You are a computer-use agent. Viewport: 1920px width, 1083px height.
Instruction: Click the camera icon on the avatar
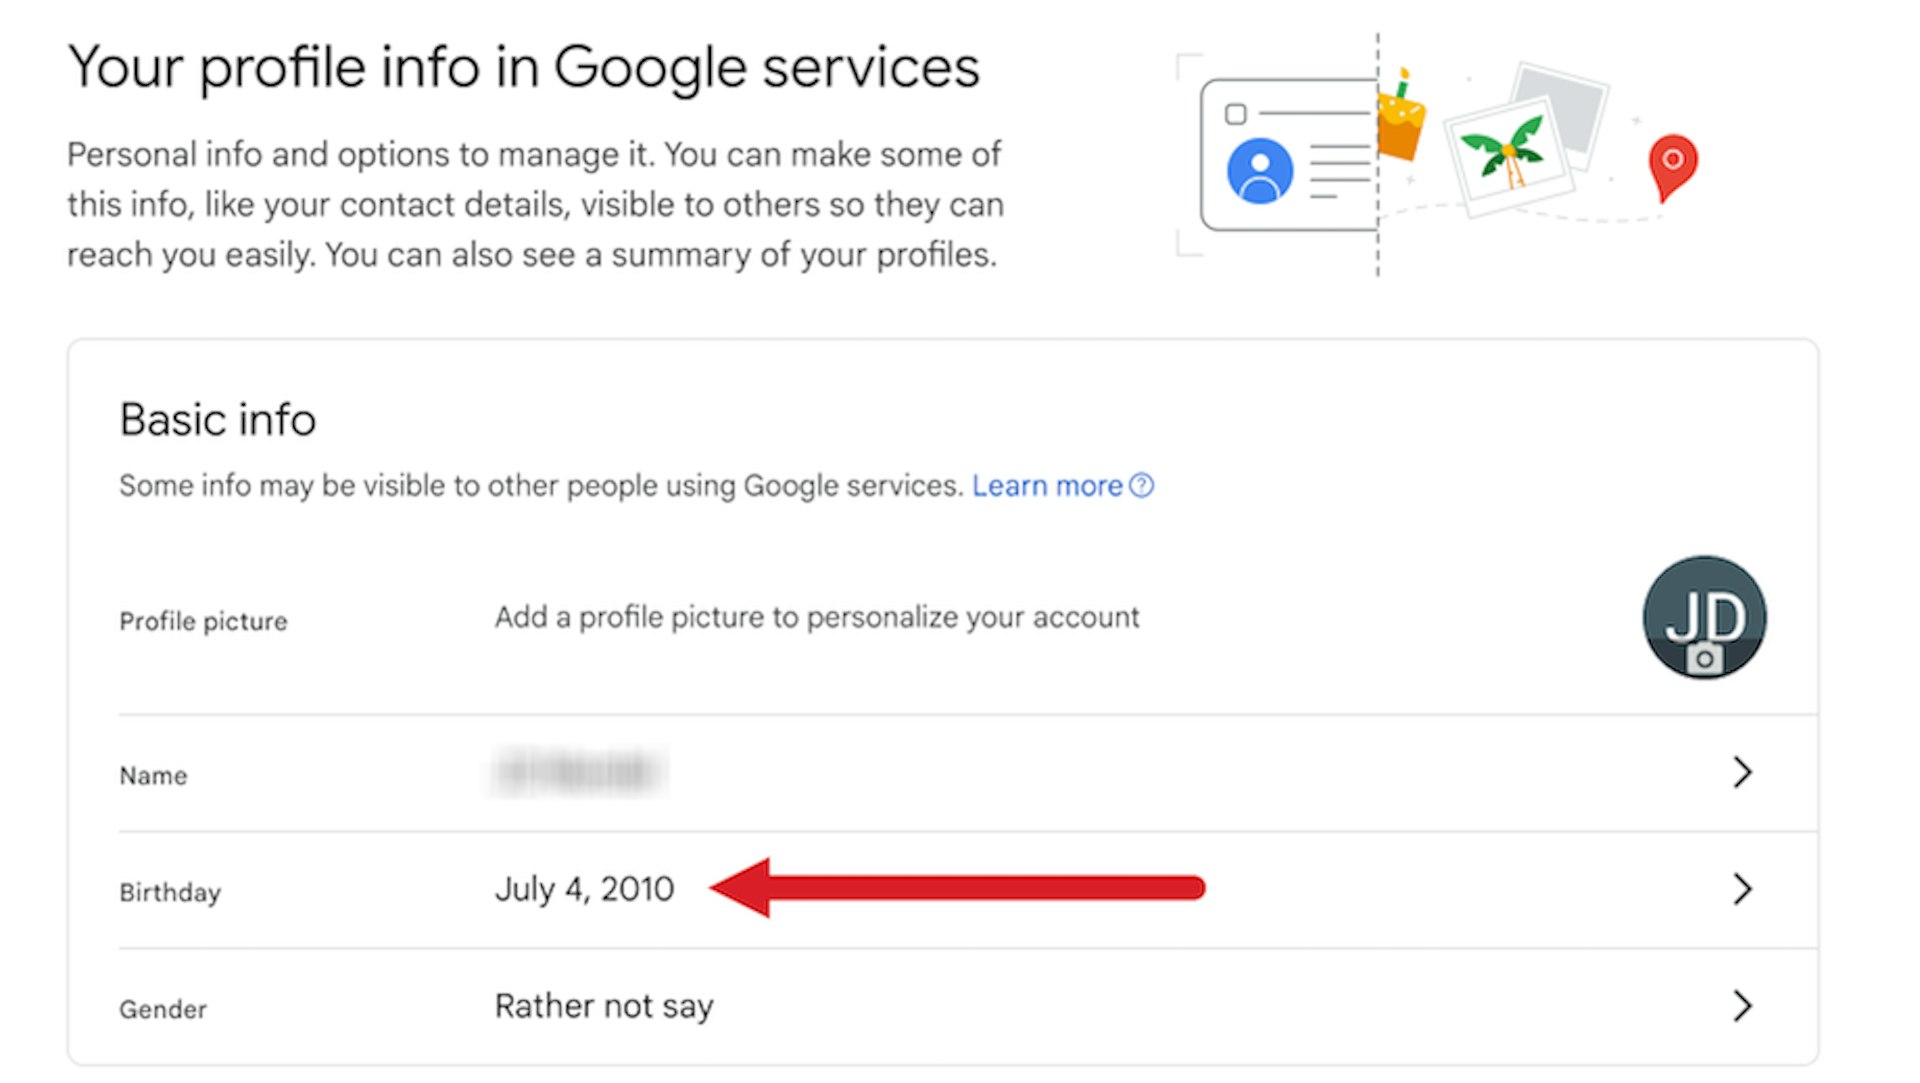tap(1704, 659)
